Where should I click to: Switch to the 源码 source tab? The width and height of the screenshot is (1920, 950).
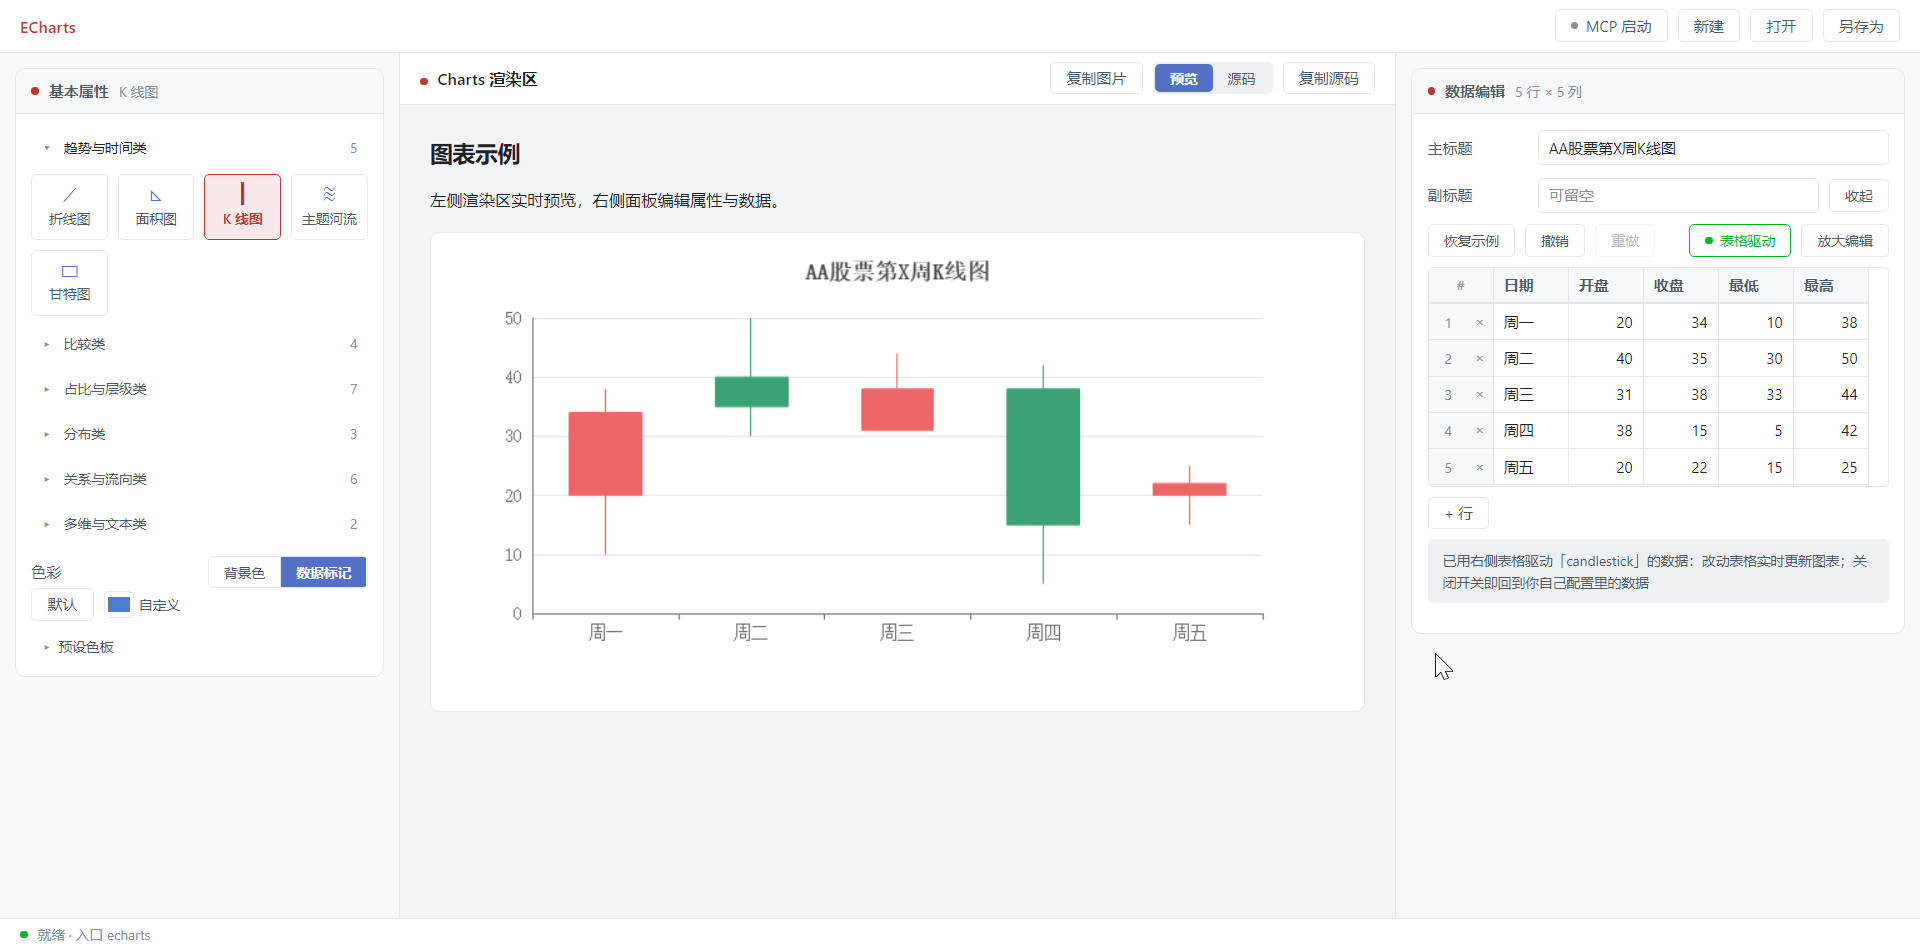pos(1241,79)
